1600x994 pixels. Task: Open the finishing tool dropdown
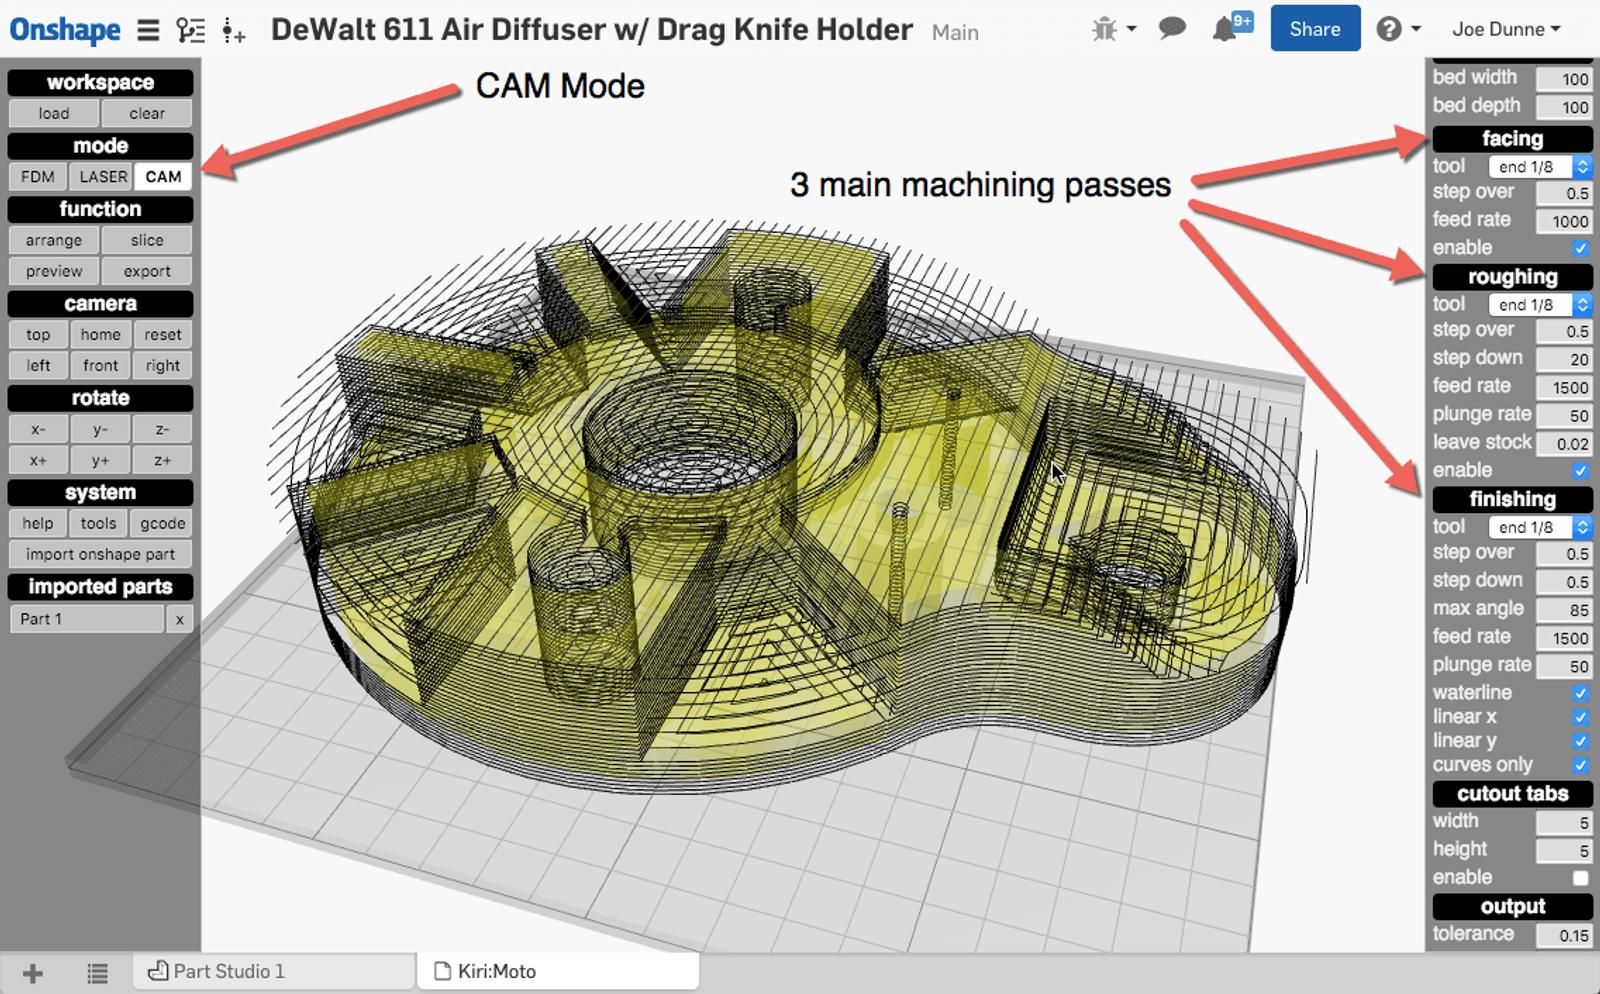point(1539,527)
